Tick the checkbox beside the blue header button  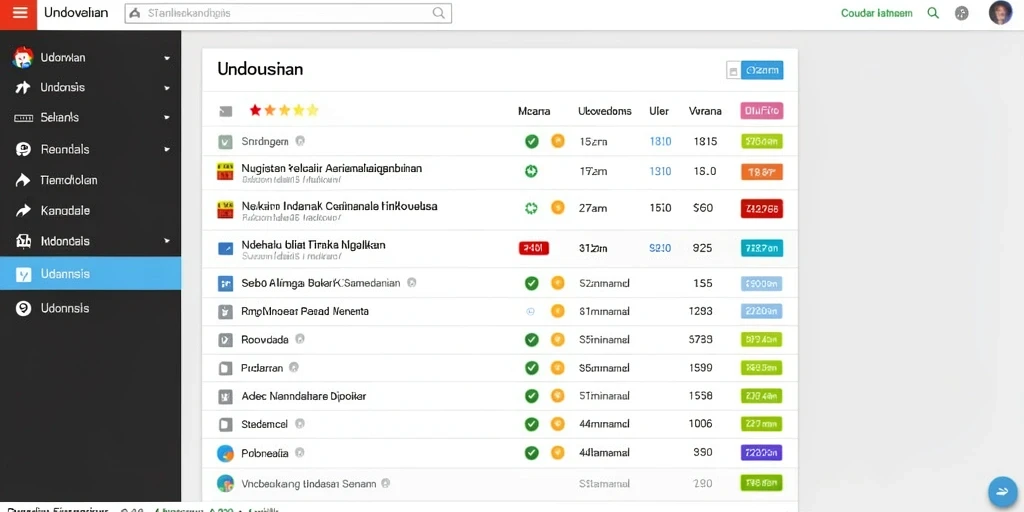733,71
